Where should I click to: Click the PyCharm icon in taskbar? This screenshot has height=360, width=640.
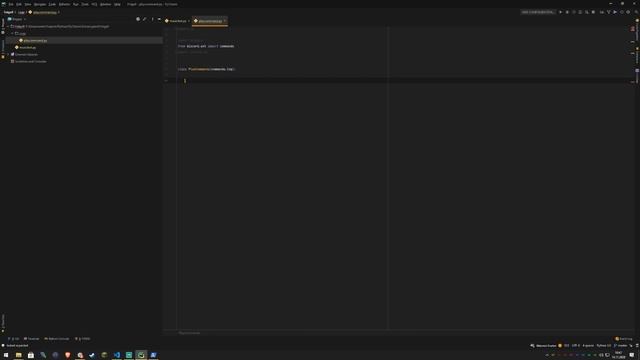[x=141, y=355]
